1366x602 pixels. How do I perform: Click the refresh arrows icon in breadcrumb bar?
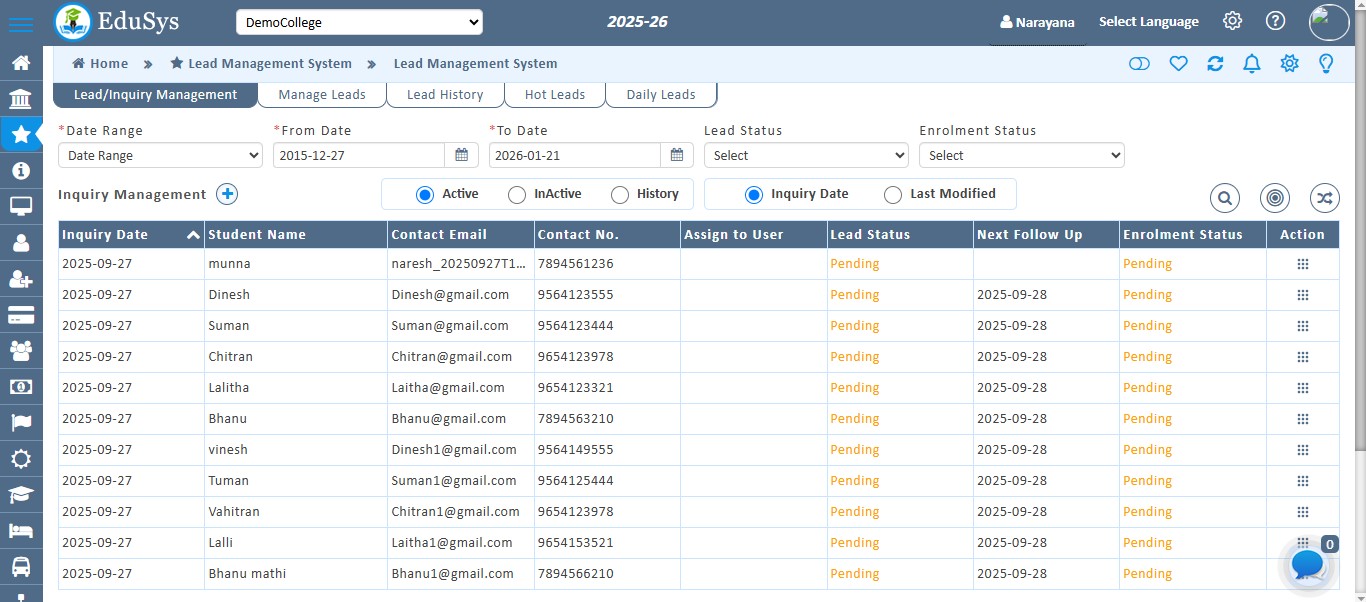coord(1215,64)
